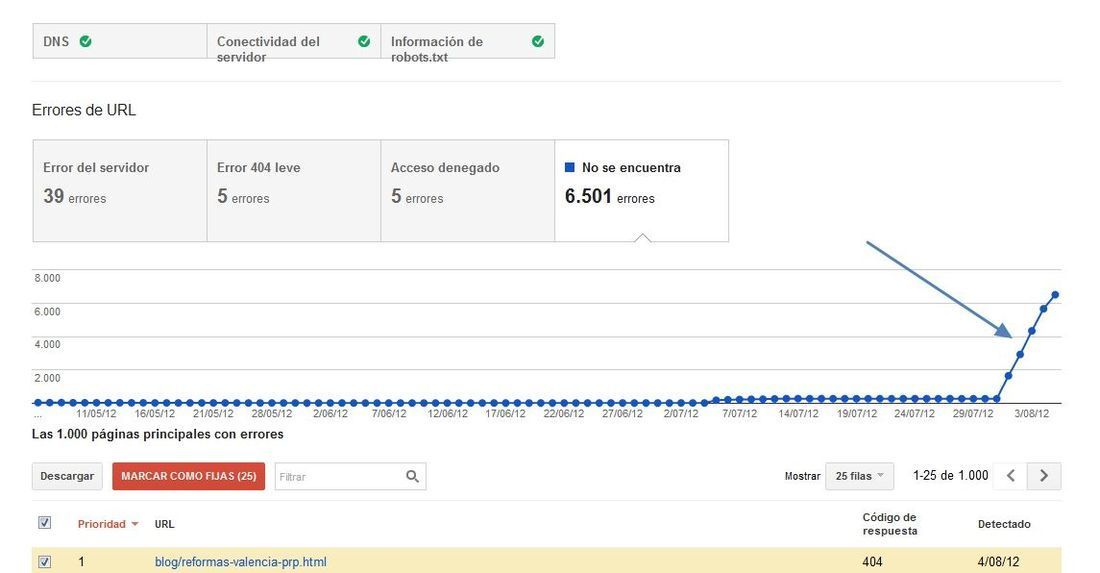Open blog/reformas-valencia-prp.html link

[x=241, y=562]
